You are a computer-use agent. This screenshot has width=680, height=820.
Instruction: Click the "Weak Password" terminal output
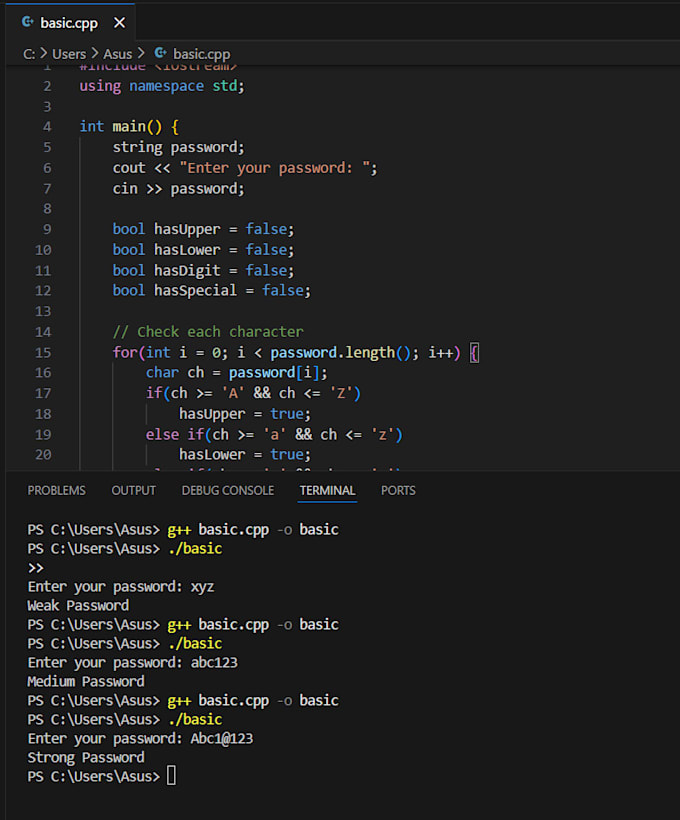click(78, 606)
